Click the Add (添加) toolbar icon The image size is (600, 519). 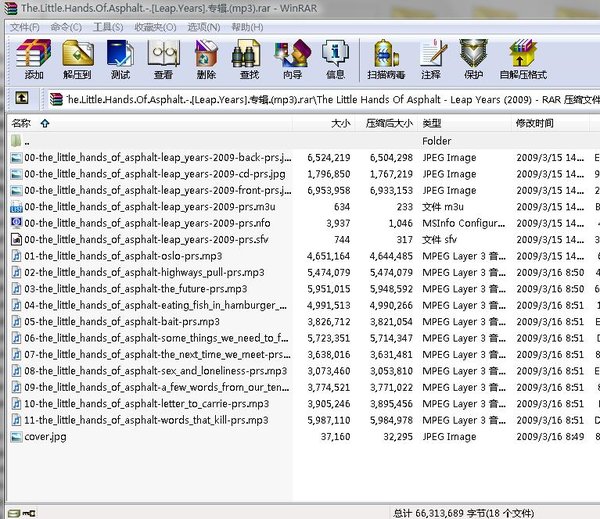[x=34, y=59]
